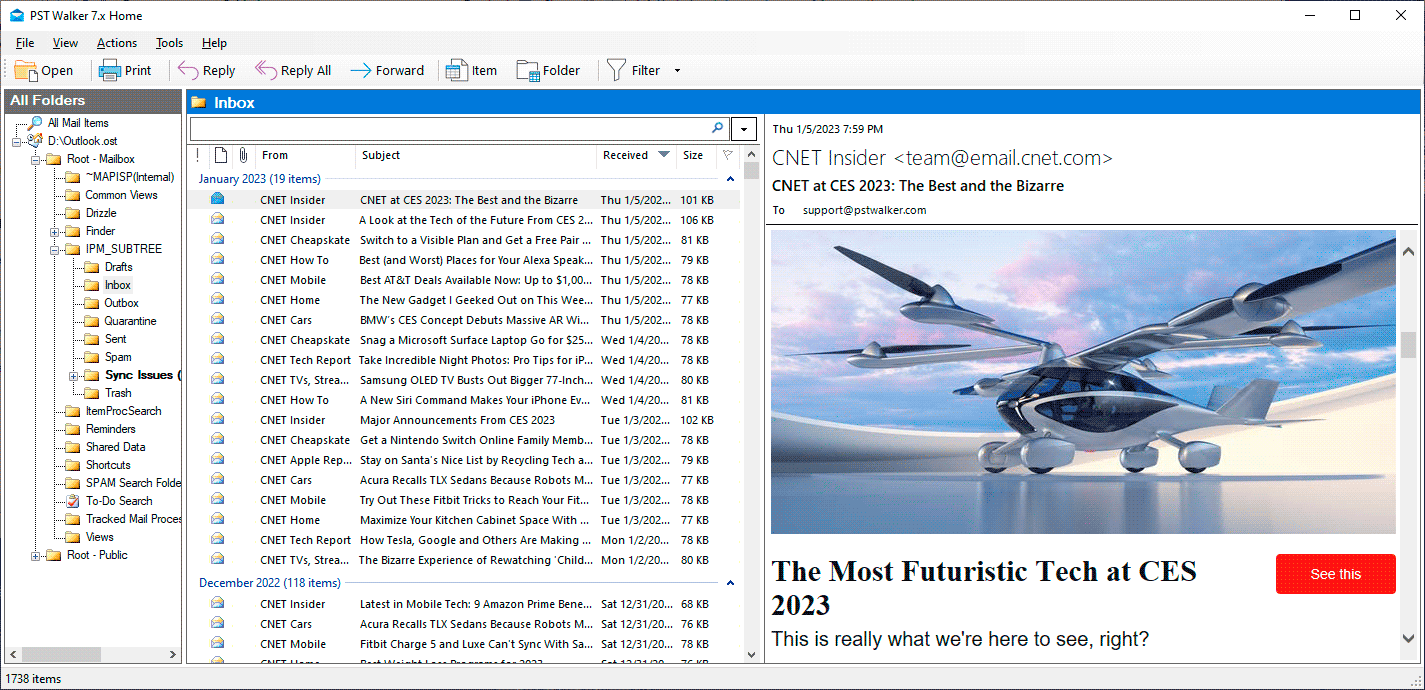This screenshot has width=1425, height=690.
Task: Click the Sent folder icon
Action: pos(92,339)
